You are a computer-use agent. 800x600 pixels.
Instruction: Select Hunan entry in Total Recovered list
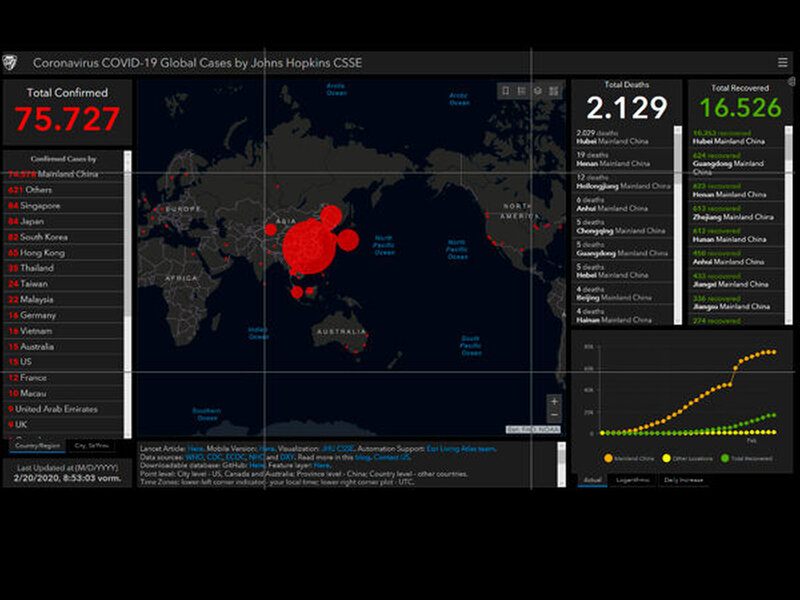[737, 235]
